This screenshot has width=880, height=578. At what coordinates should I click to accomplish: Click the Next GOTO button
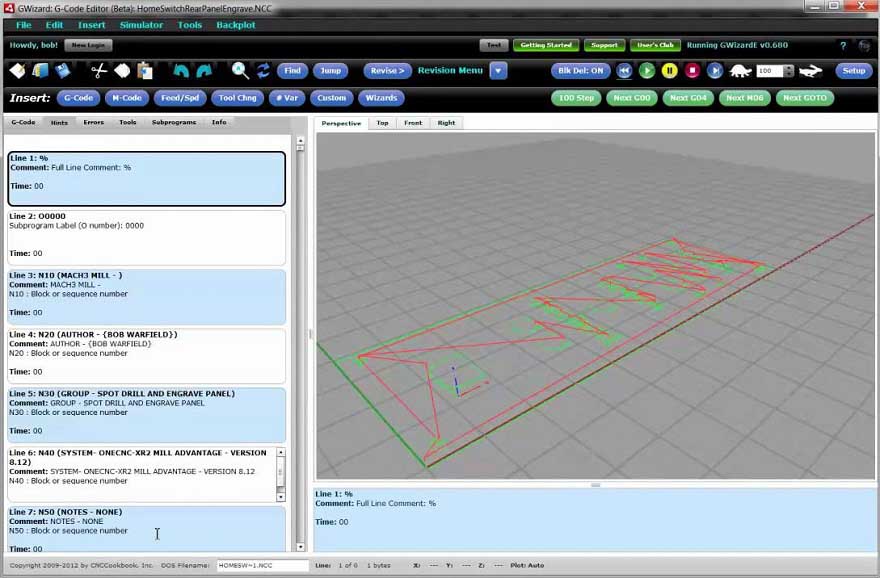(x=805, y=98)
